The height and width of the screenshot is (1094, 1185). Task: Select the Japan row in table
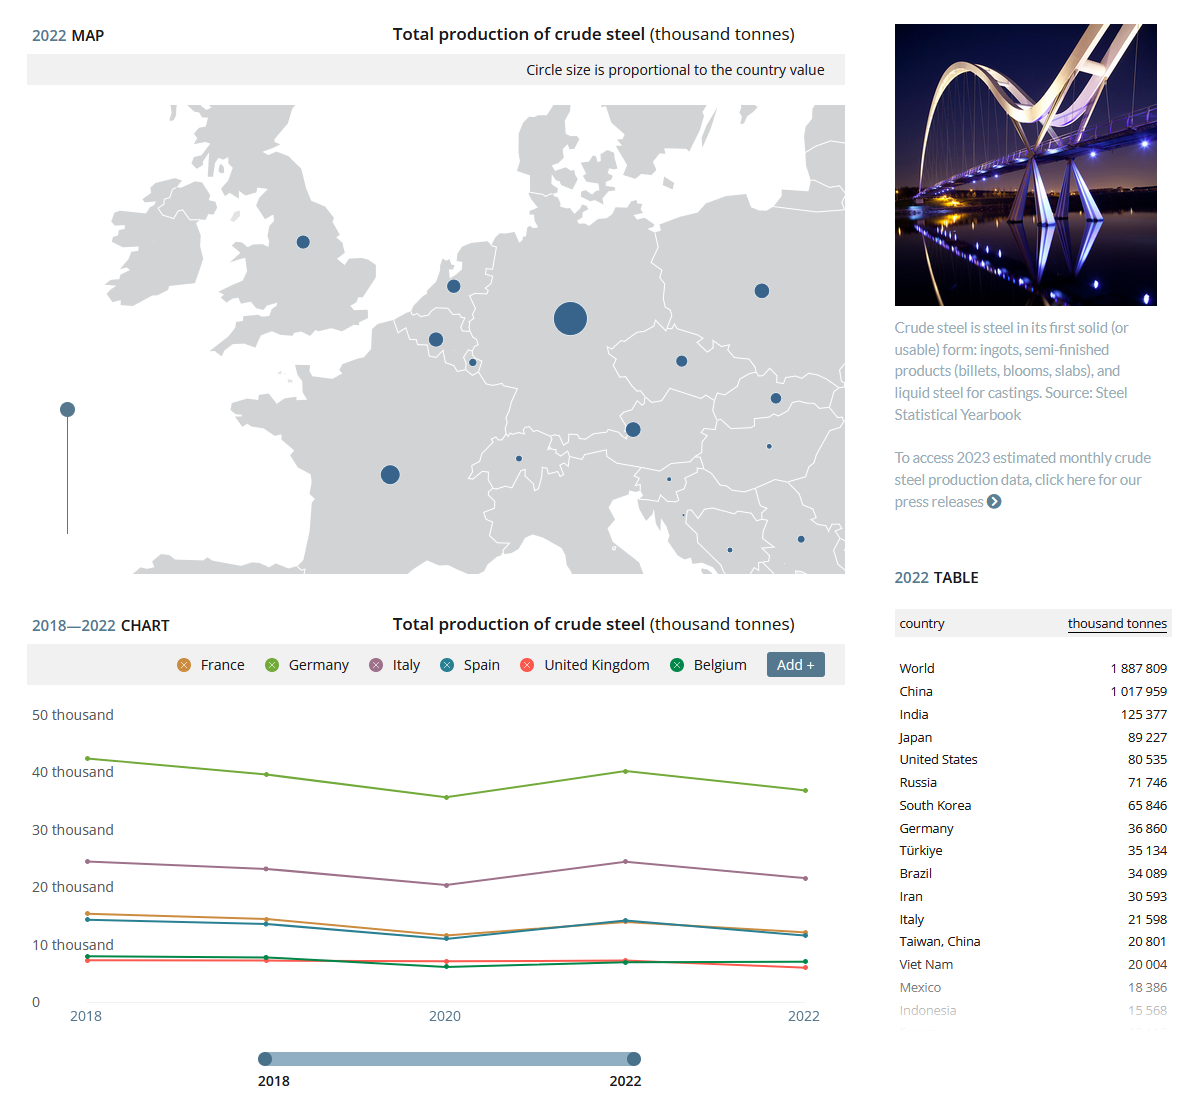tap(1032, 737)
